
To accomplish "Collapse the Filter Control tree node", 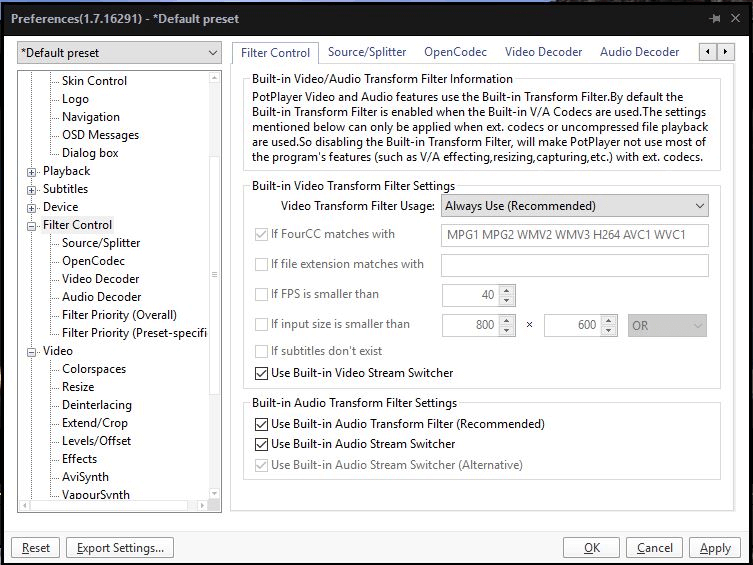I will [x=32, y=226].
